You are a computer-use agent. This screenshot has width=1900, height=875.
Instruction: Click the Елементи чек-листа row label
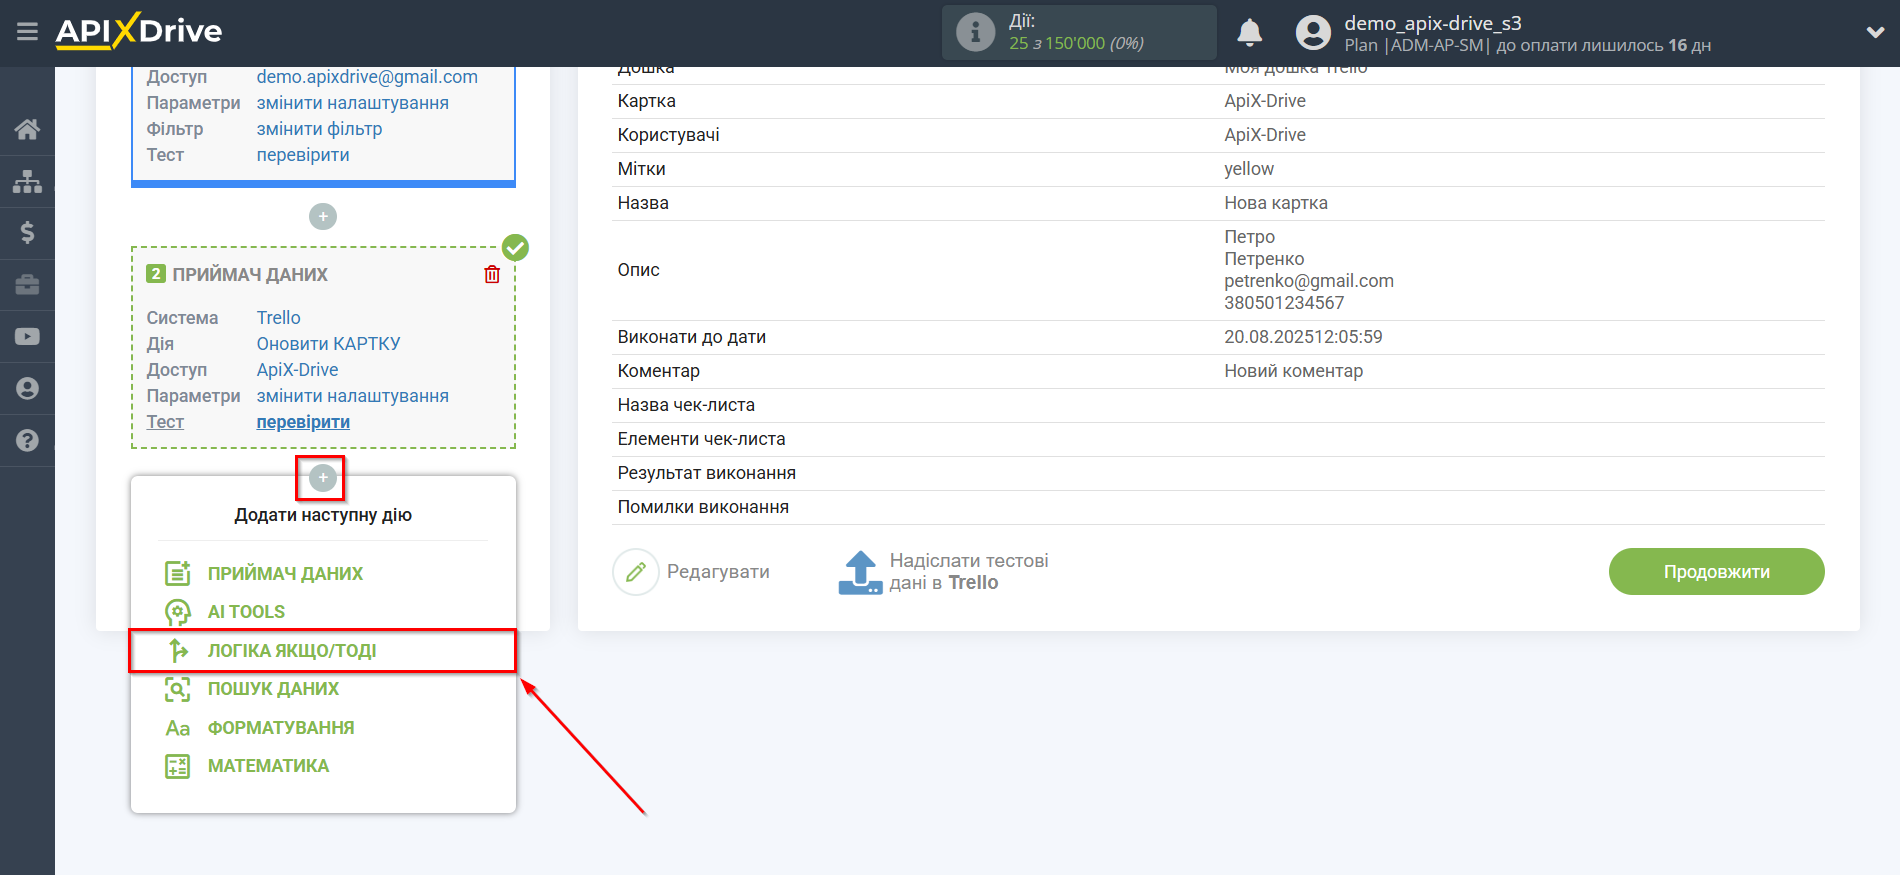(702, 439)
